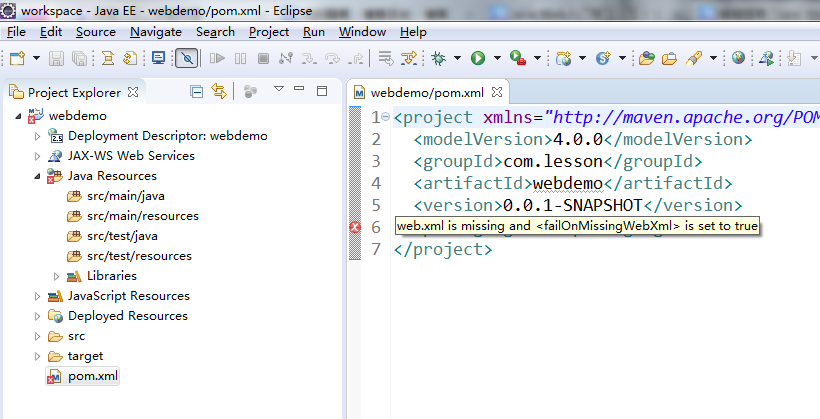Open the File menu

tap(16, 32)
